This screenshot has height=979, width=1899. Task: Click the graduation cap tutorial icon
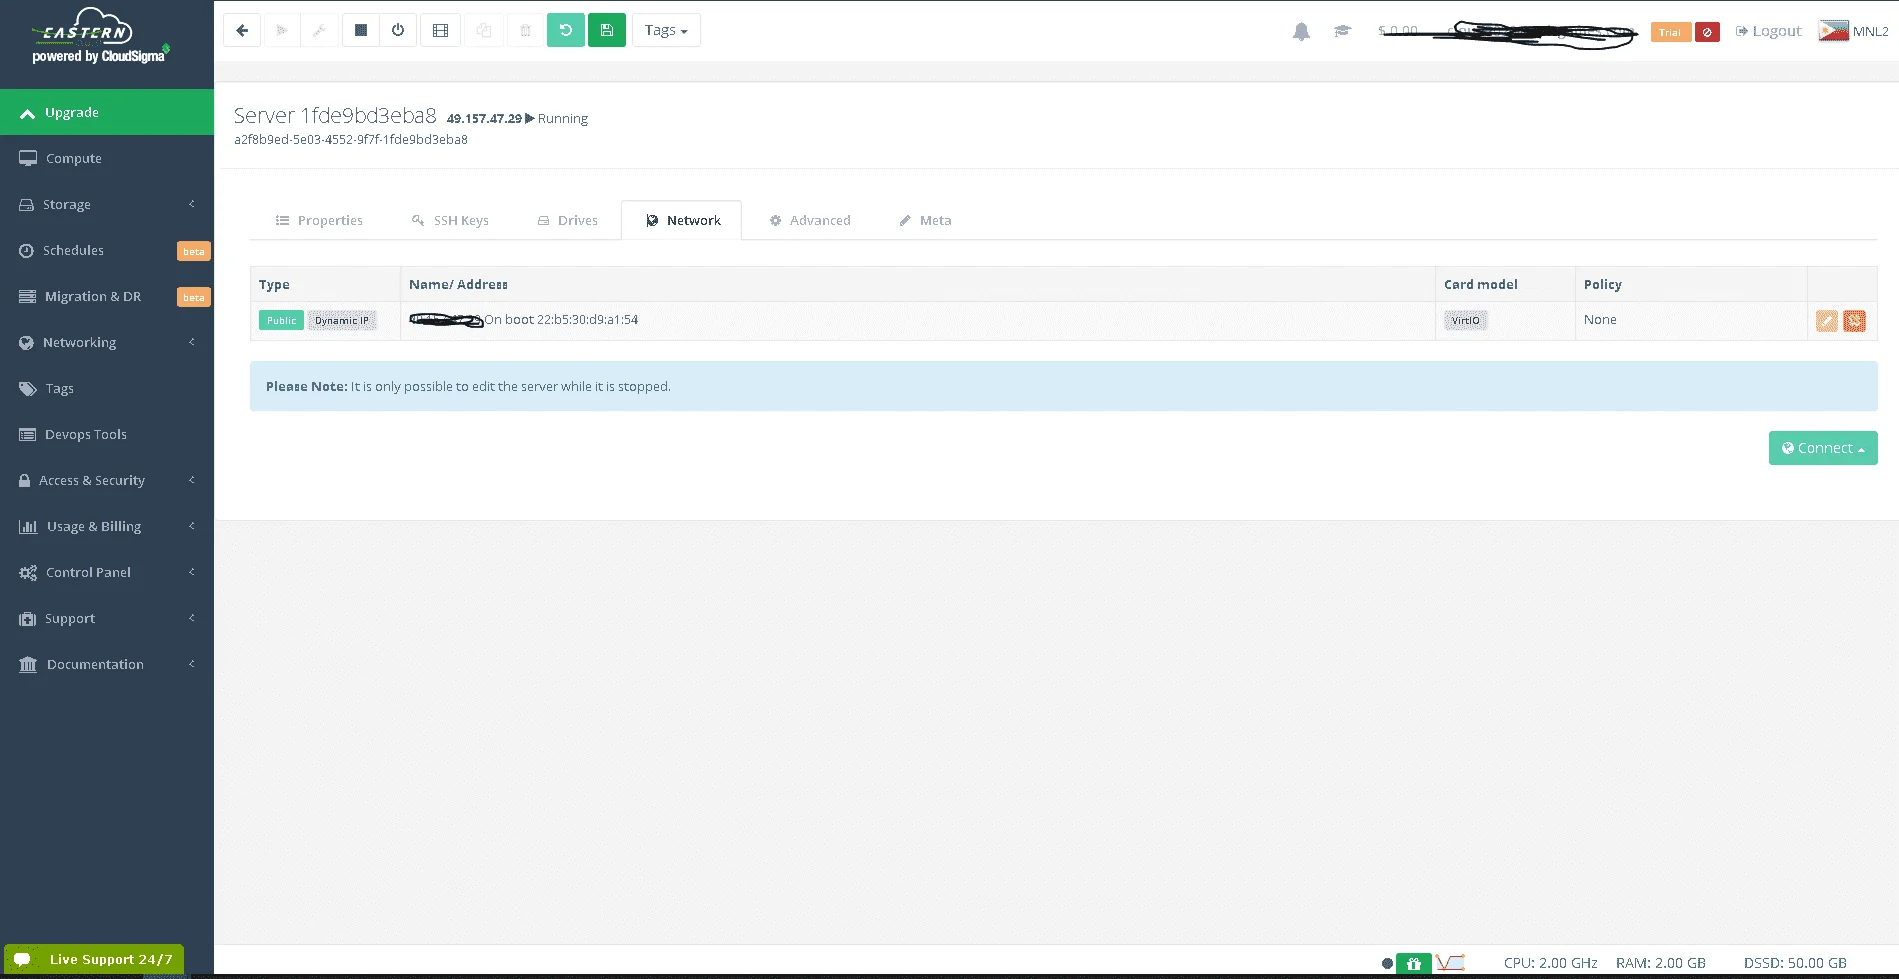pos(1342,32)
